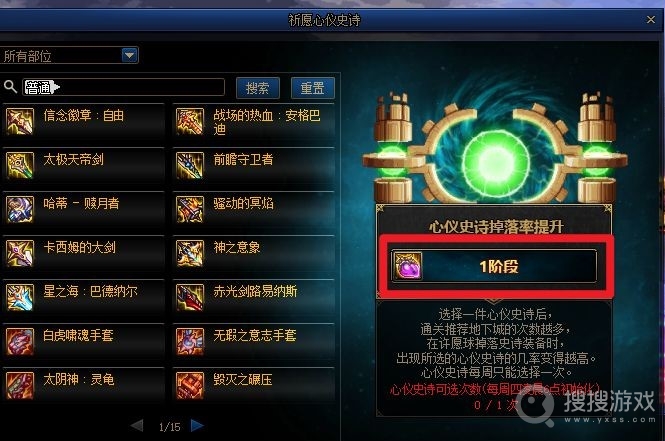Click the 重置 reset button

[x=313, y=88]
